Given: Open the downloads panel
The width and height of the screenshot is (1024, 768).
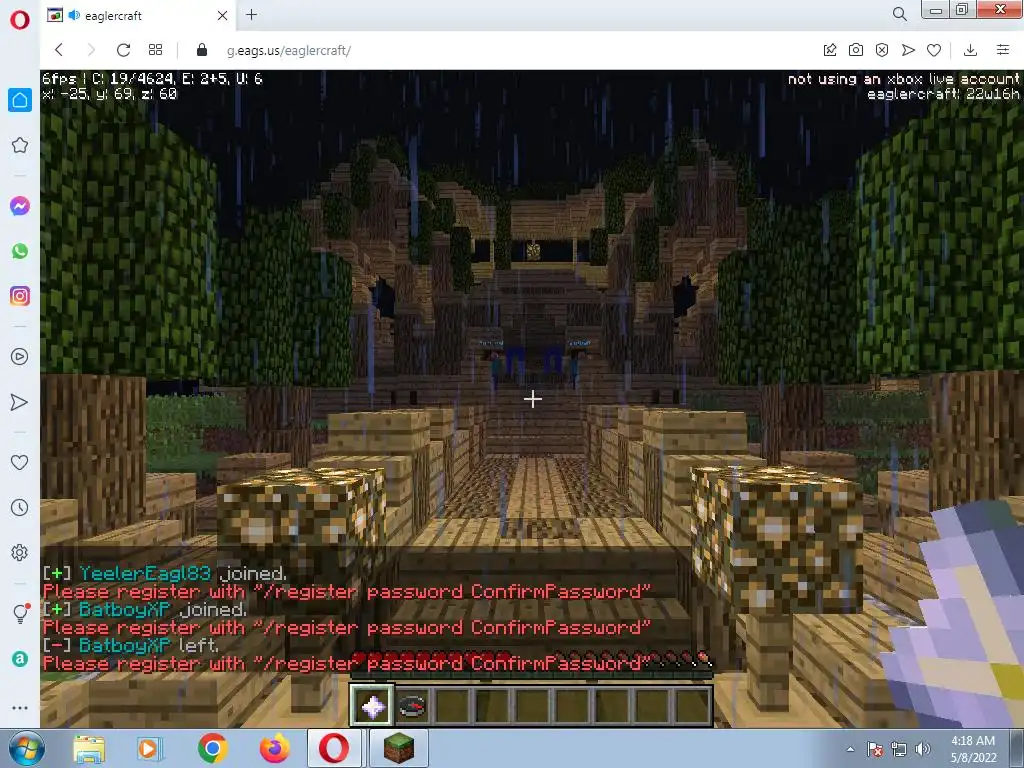Looking at the screenshot, I should [x=970, y=50].
